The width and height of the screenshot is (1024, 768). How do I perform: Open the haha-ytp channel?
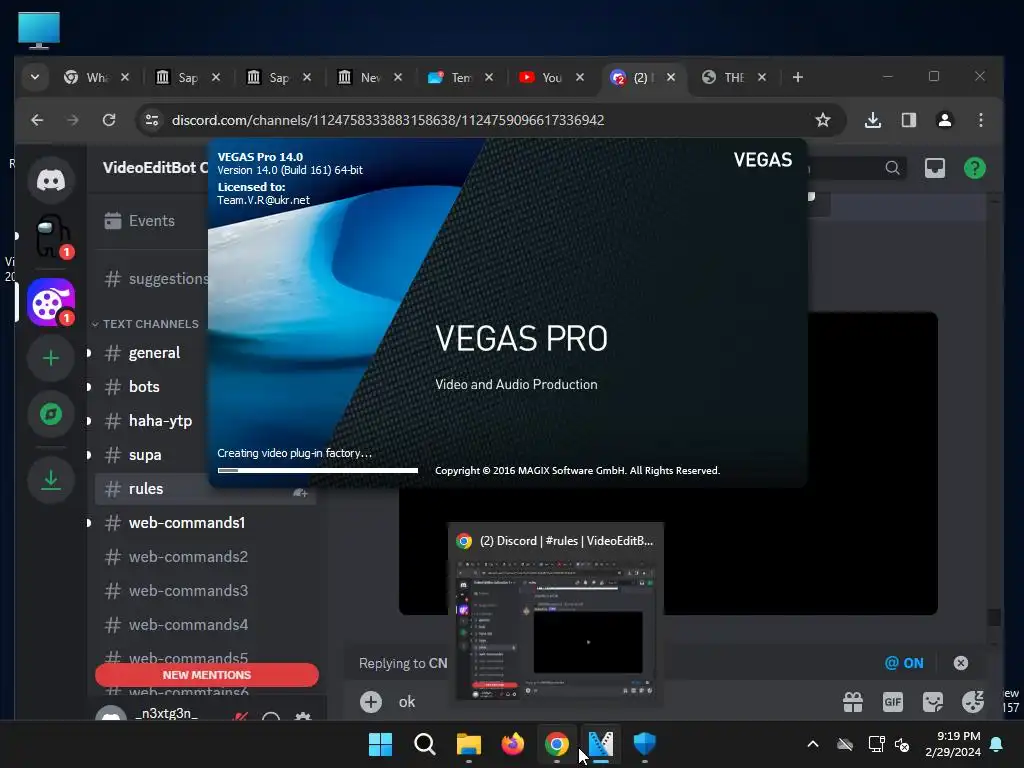tap(161, 421)
